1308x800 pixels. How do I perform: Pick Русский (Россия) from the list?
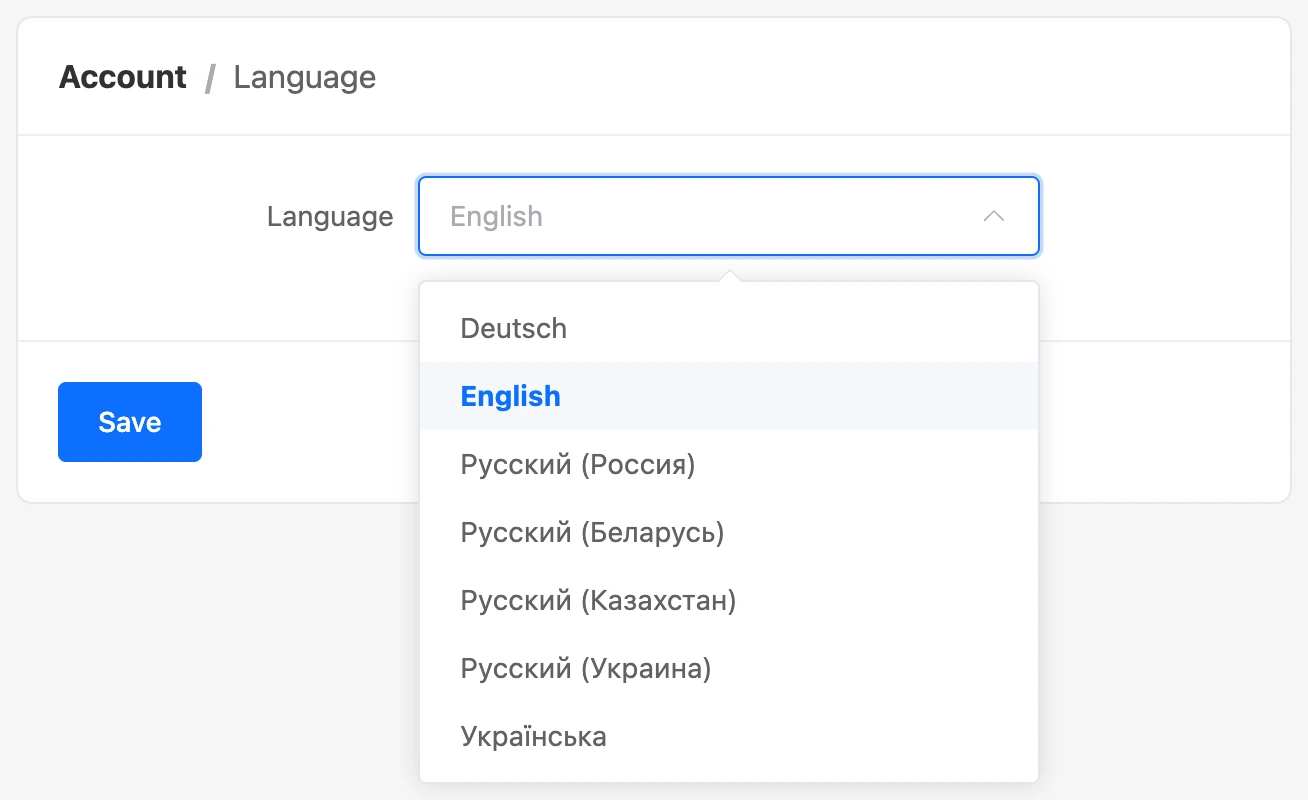[729, 464]
